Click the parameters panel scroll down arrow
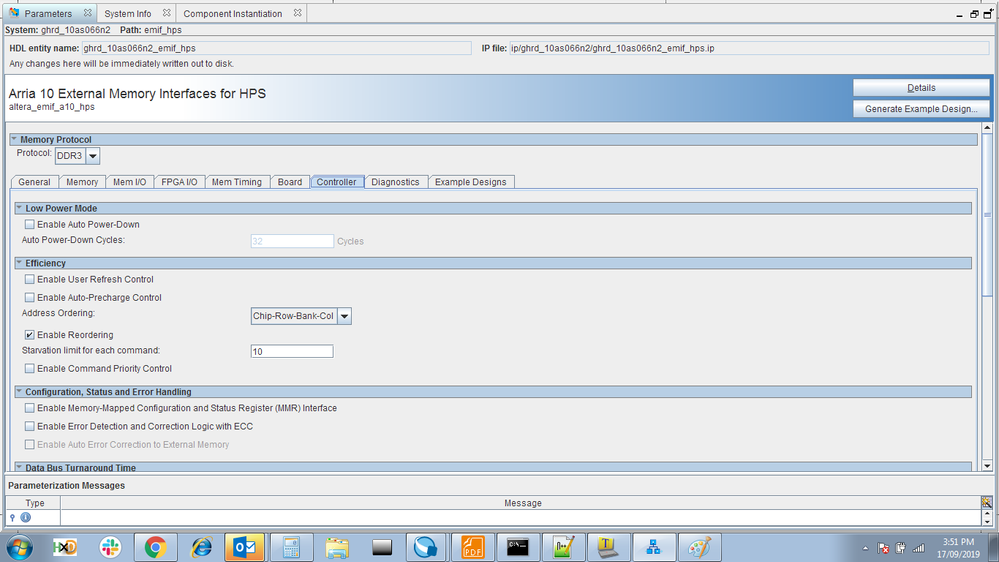 point(987,466)
